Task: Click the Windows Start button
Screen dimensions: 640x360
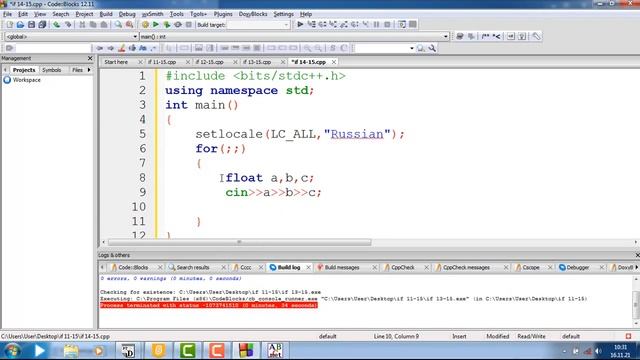Action: (x=11, y=351)
